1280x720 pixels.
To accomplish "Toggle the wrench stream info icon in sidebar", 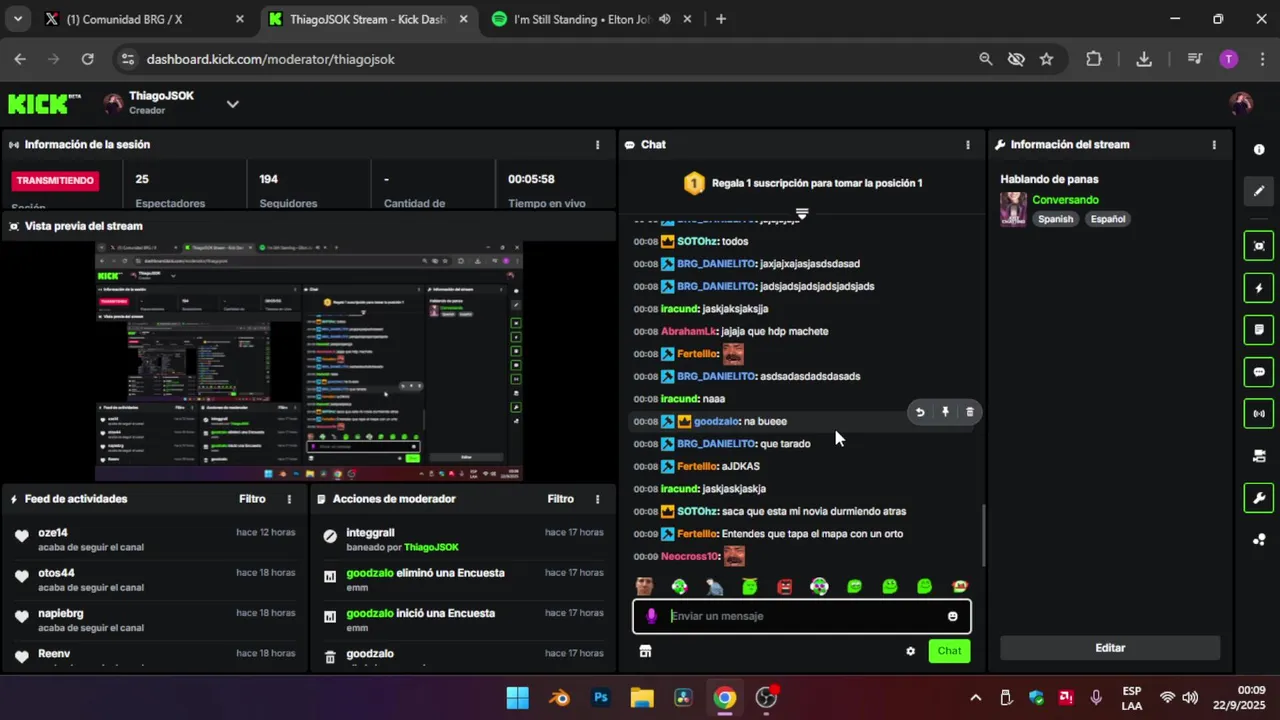I will coord(1259,498).
